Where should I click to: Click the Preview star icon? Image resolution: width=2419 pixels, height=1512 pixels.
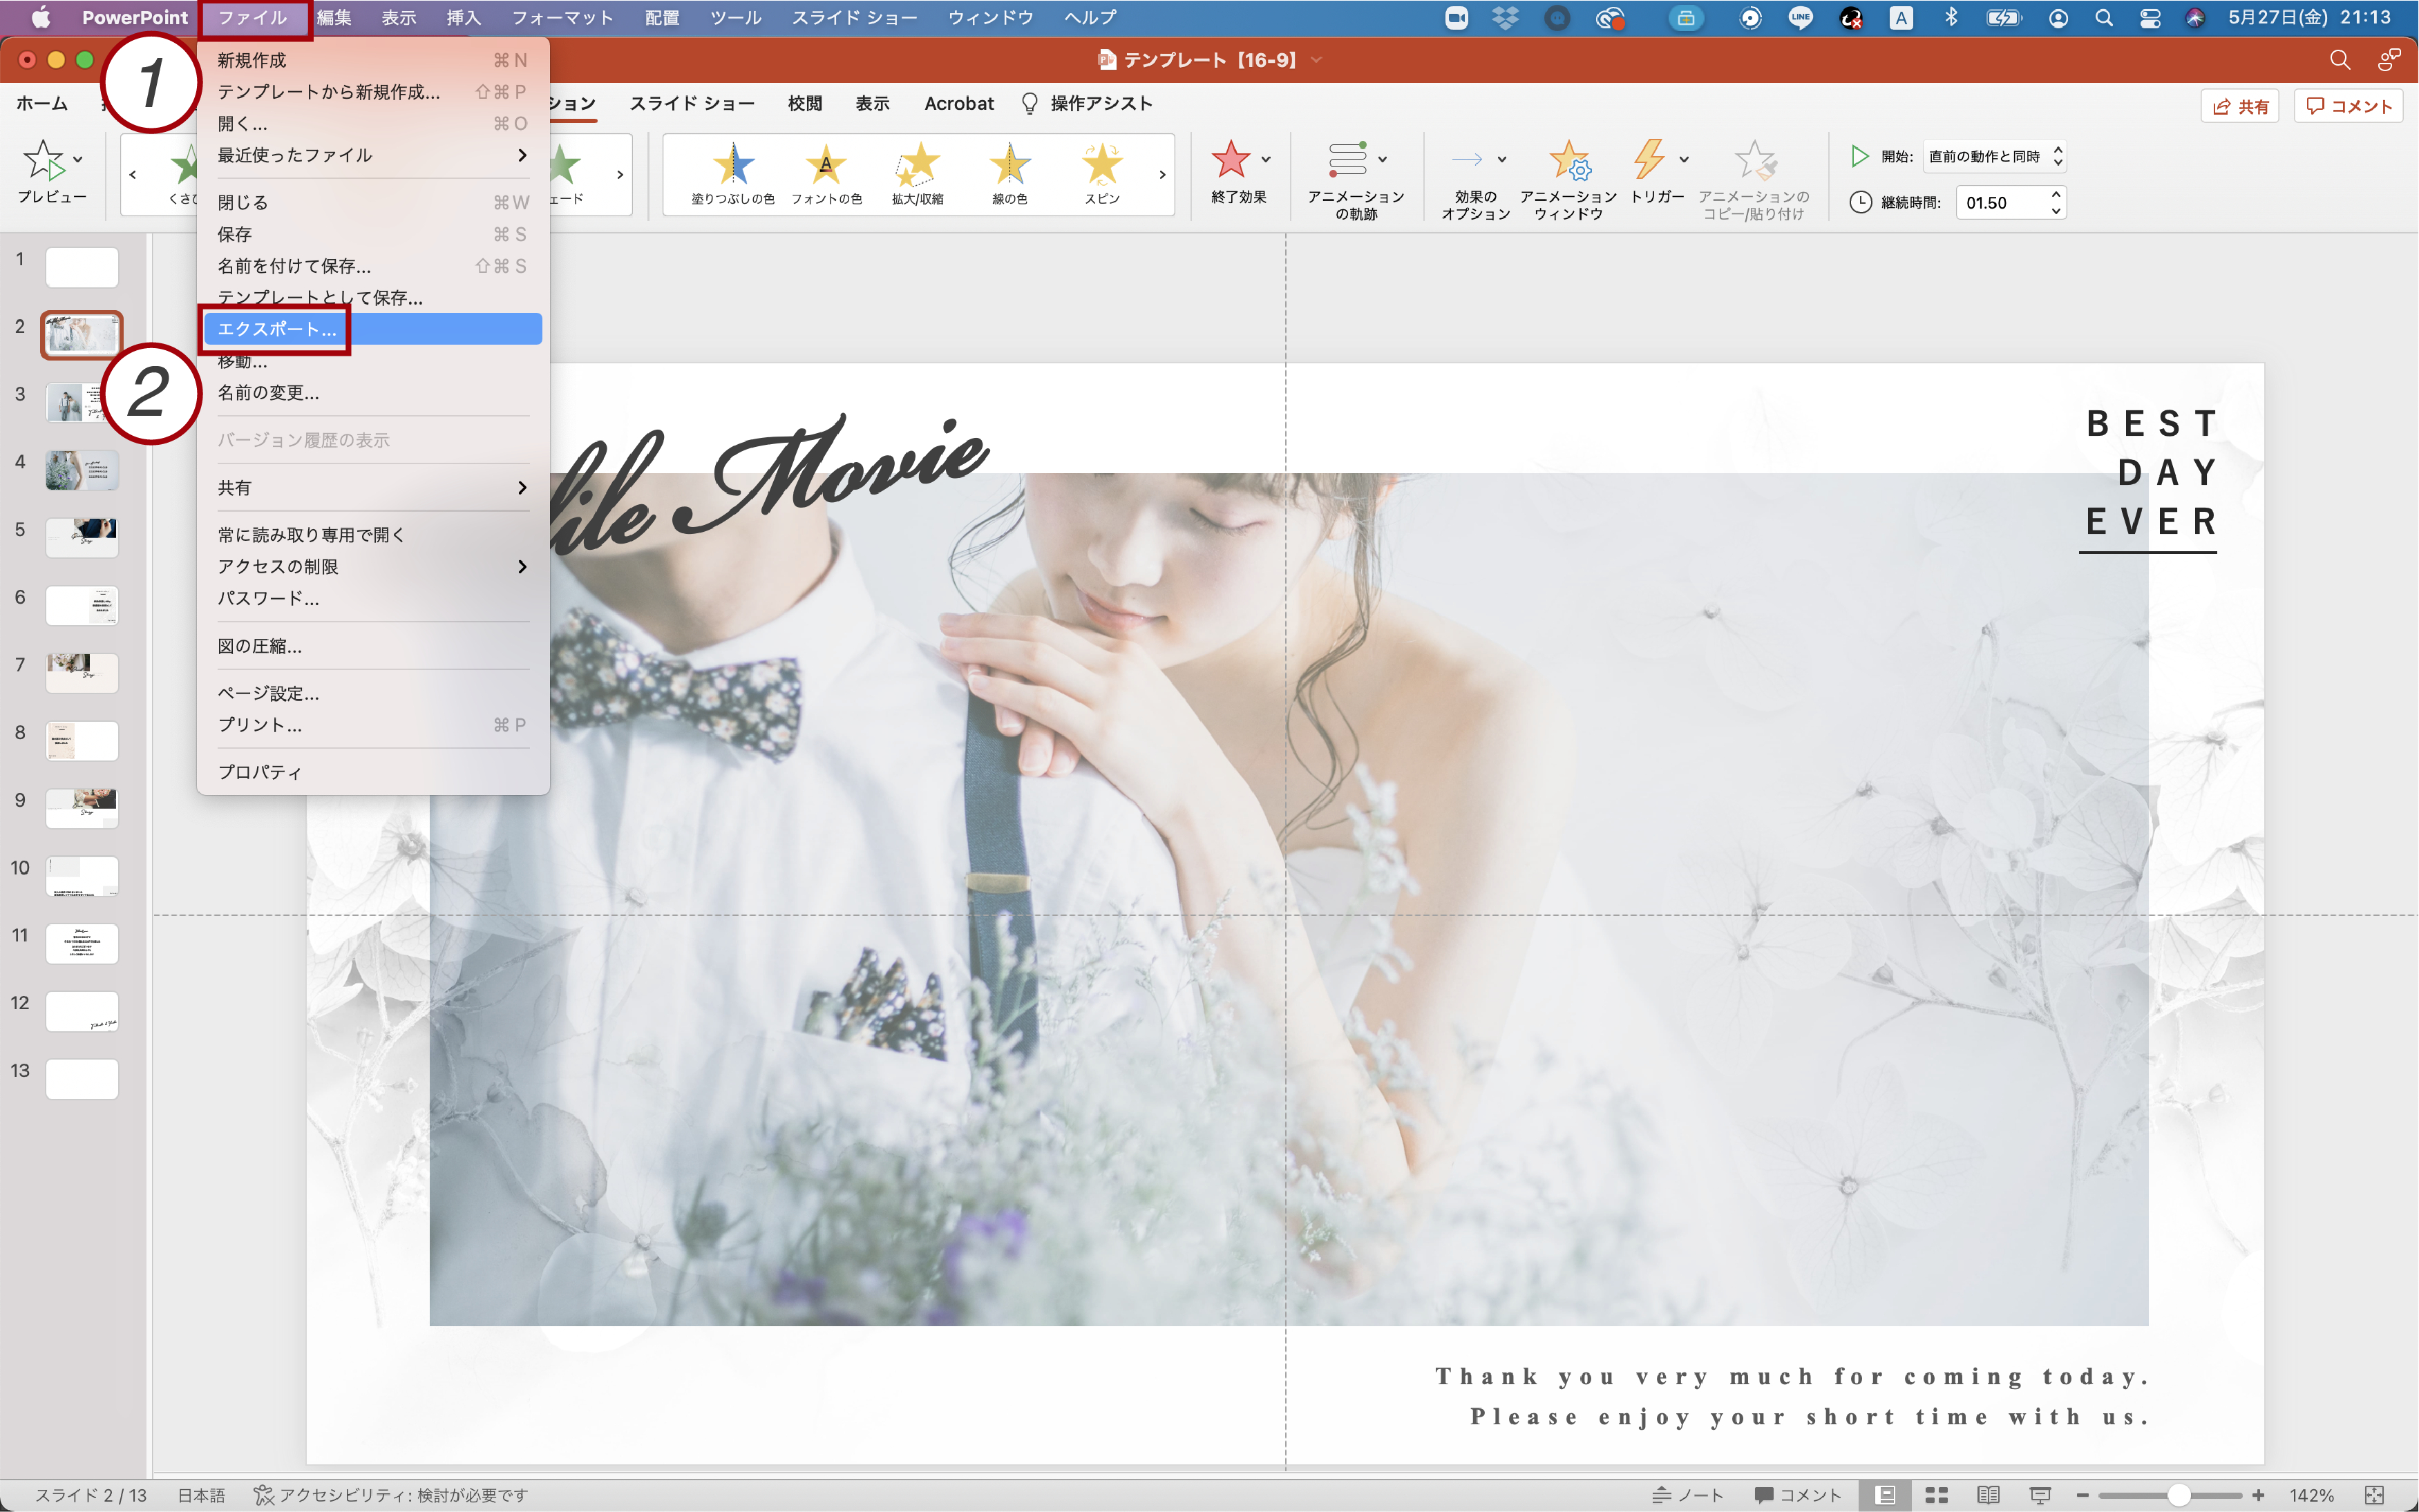(x=43, y=160)
